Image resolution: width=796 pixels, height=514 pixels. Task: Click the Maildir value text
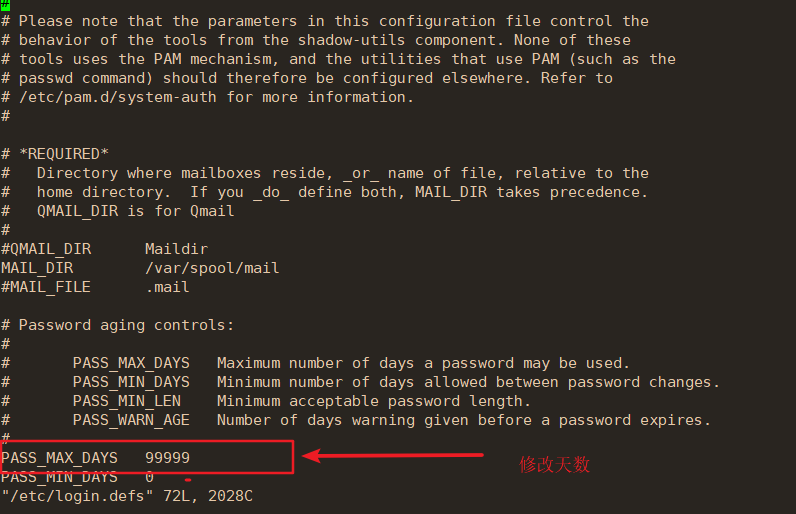point(176,249)
